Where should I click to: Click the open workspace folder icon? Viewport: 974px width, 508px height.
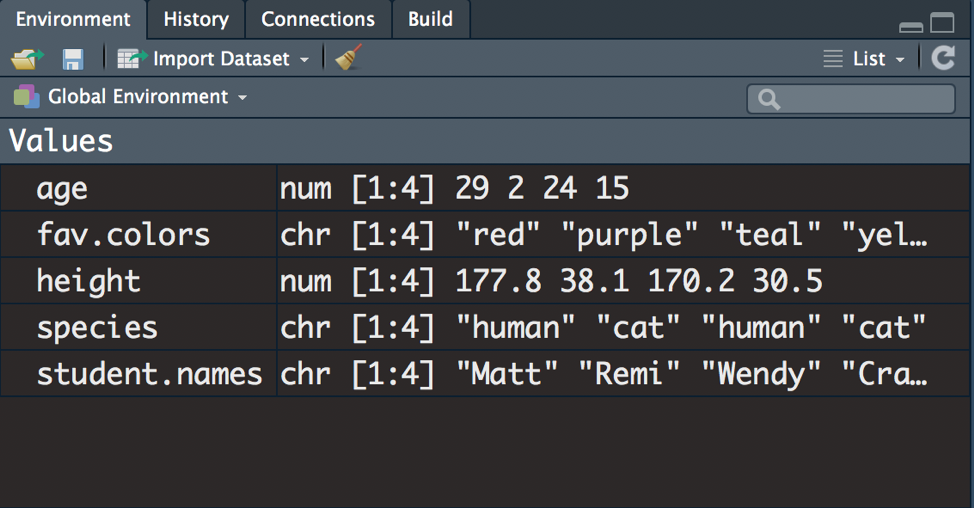point(26,59)
